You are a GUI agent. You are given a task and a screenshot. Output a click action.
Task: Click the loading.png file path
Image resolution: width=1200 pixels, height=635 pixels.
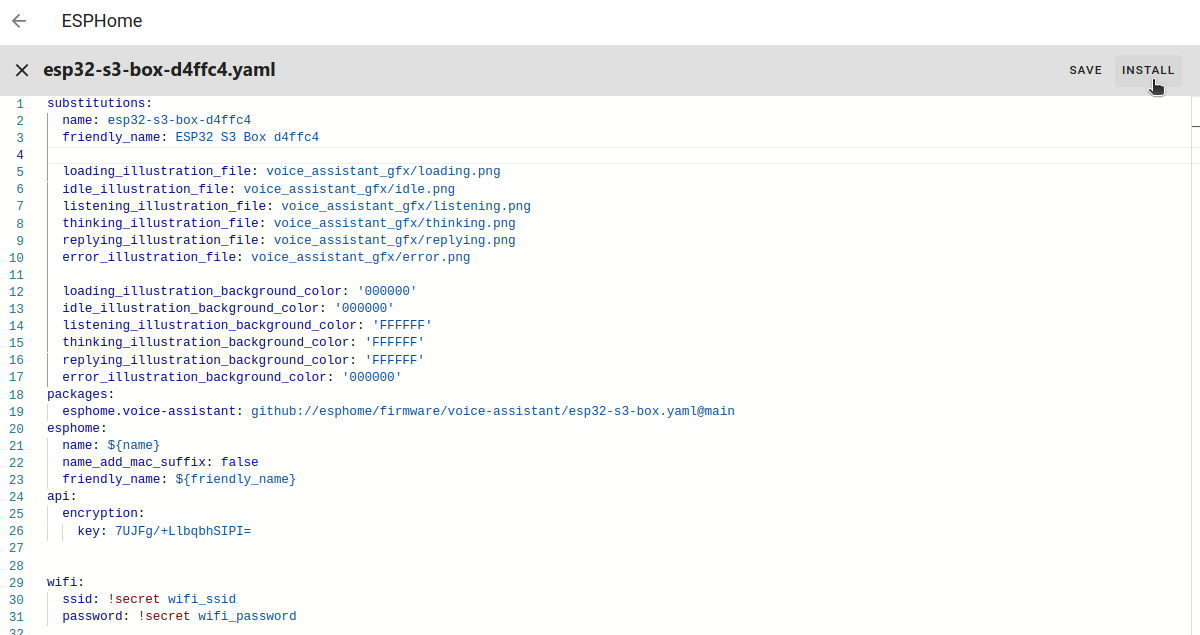click(x=383, y=171)
